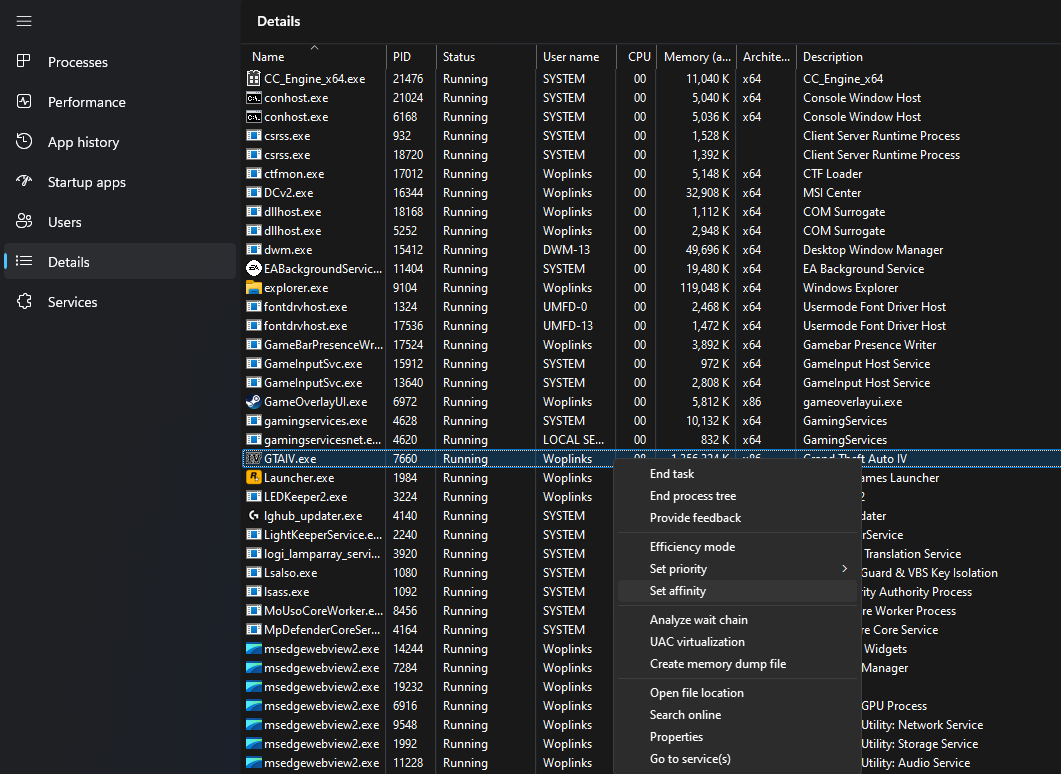Click the msedgewebview2.exe PID 14244 icon
This screenshot has height=774, width=1061.
click(253, 648)
